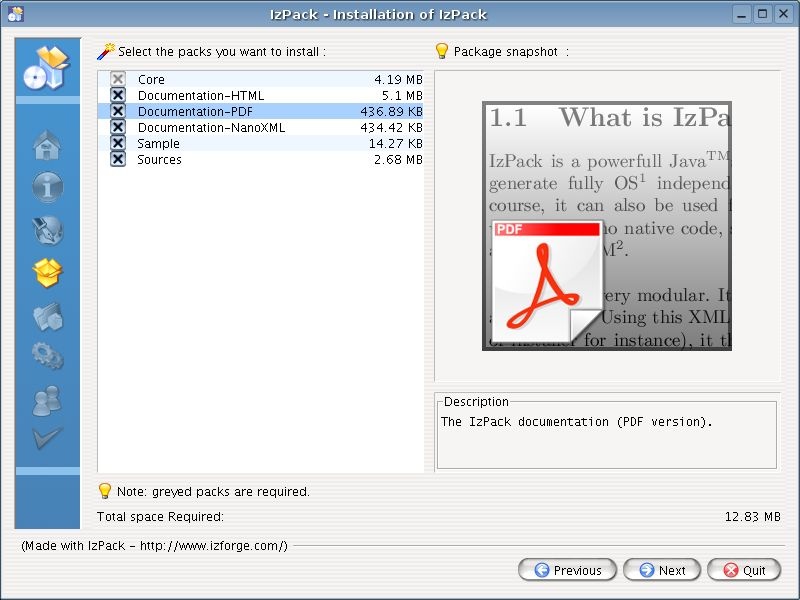This screenshot has width=800, height=600.
Task: Select the folders target path step icon
Action: point(47,316)
